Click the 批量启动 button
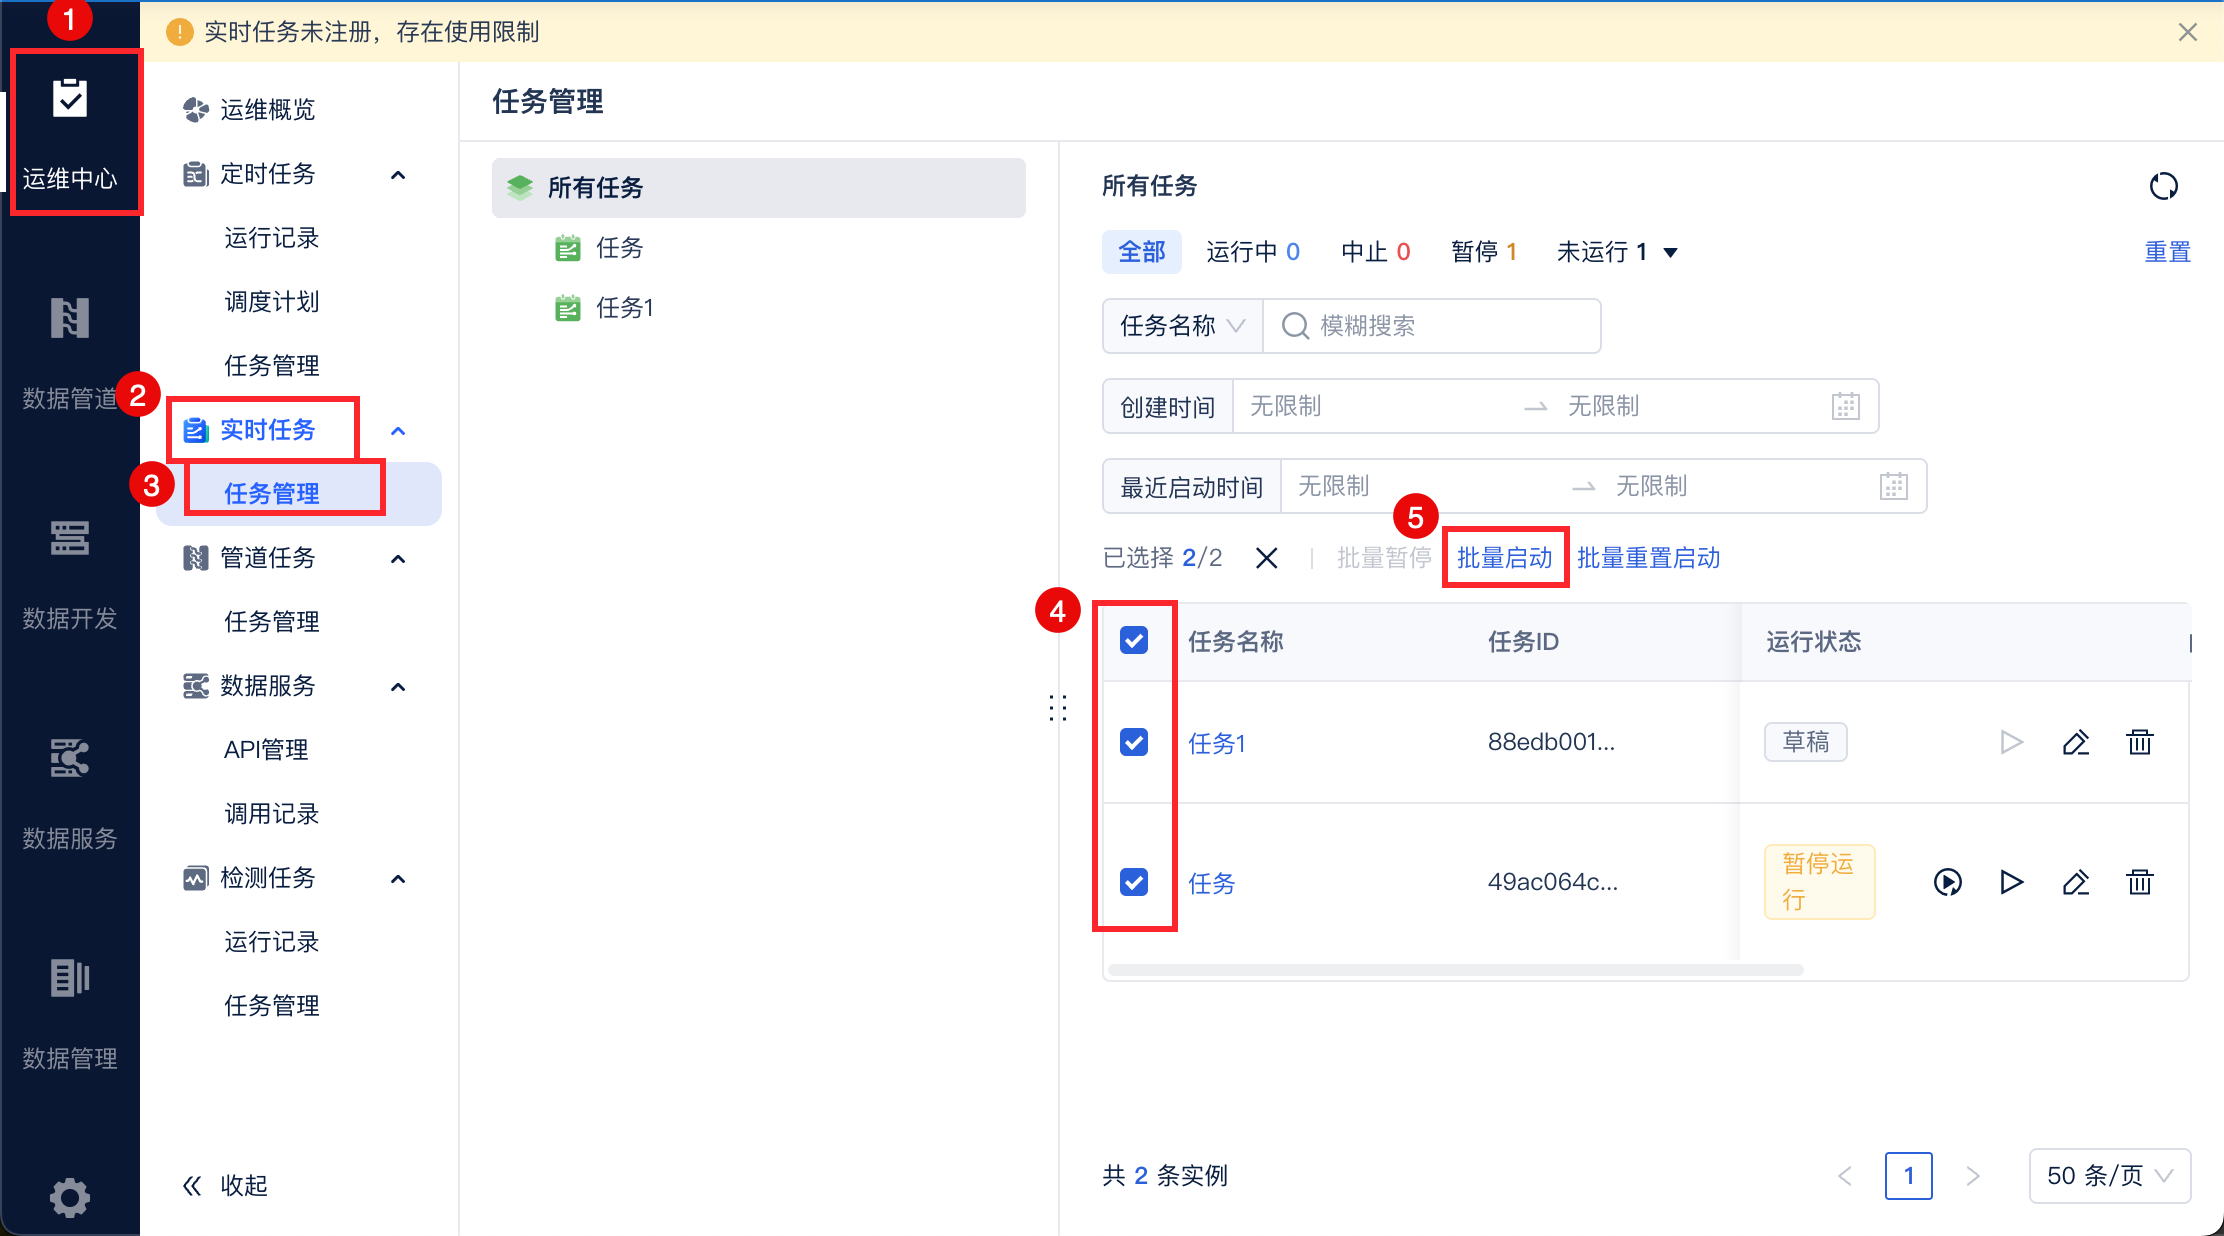The image size is (2224, 1236). (1504, 558)
